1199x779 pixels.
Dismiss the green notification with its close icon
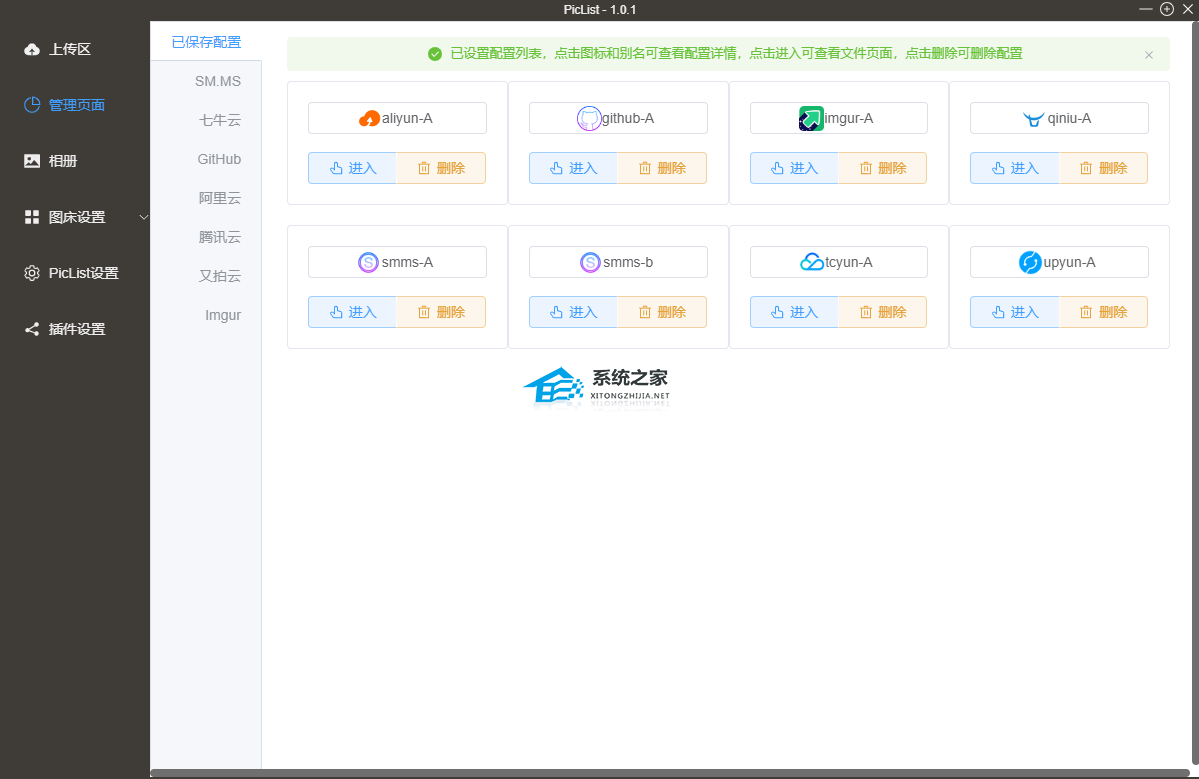(1149, 54)
